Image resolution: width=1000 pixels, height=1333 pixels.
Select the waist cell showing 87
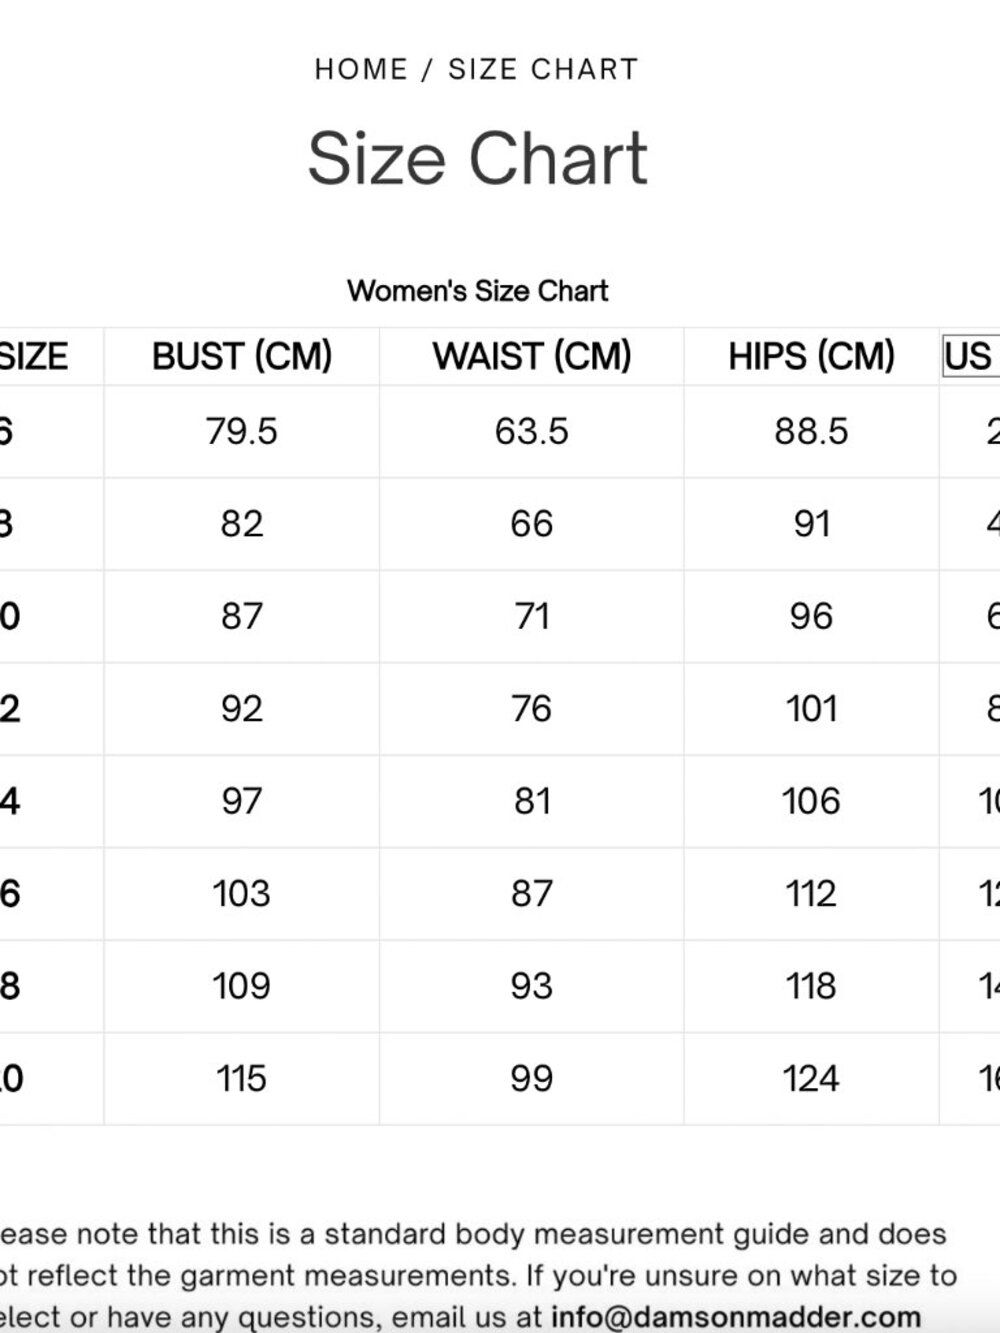[532, 894]
